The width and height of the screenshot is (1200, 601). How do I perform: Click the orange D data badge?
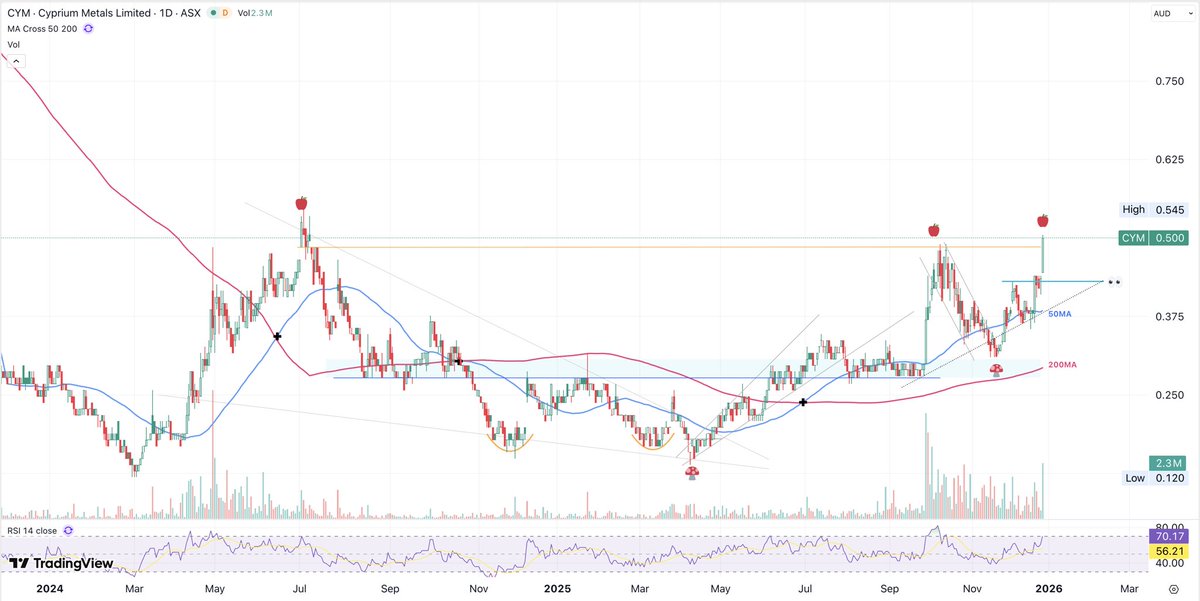[x=225, y=13]
